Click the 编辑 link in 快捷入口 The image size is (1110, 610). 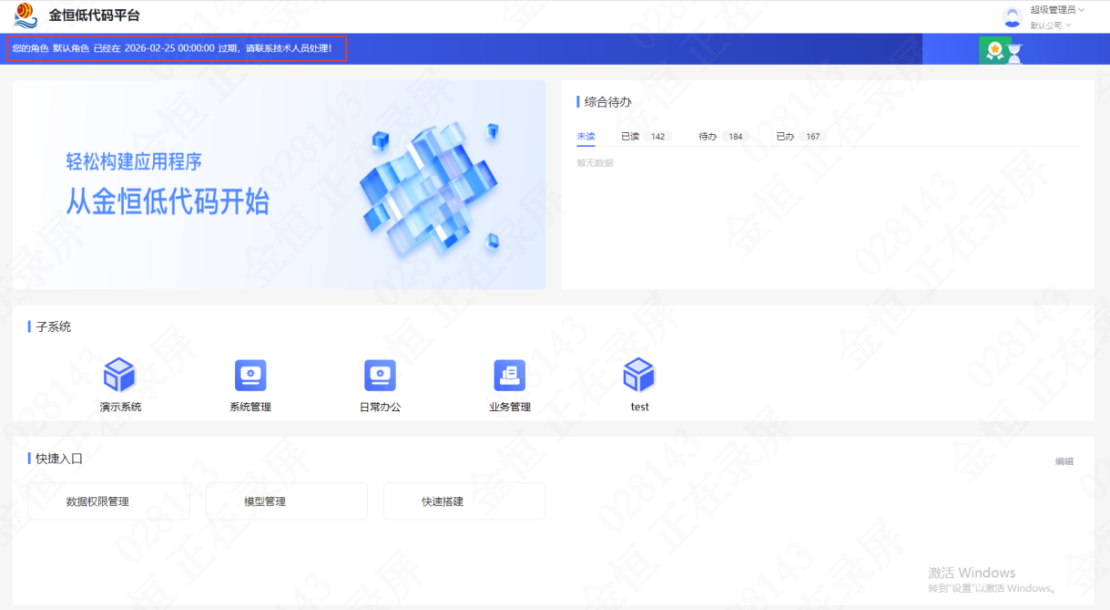1064,461
